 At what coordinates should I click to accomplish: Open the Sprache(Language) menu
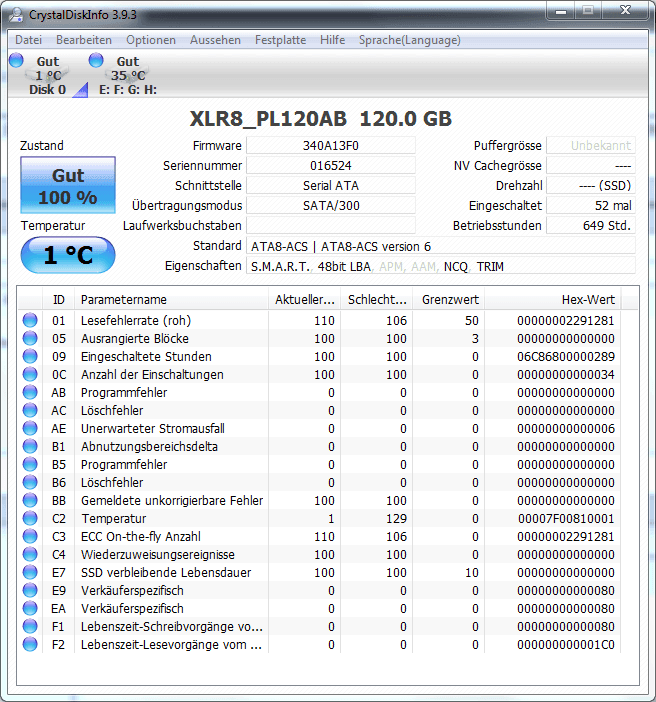(409, 40)
